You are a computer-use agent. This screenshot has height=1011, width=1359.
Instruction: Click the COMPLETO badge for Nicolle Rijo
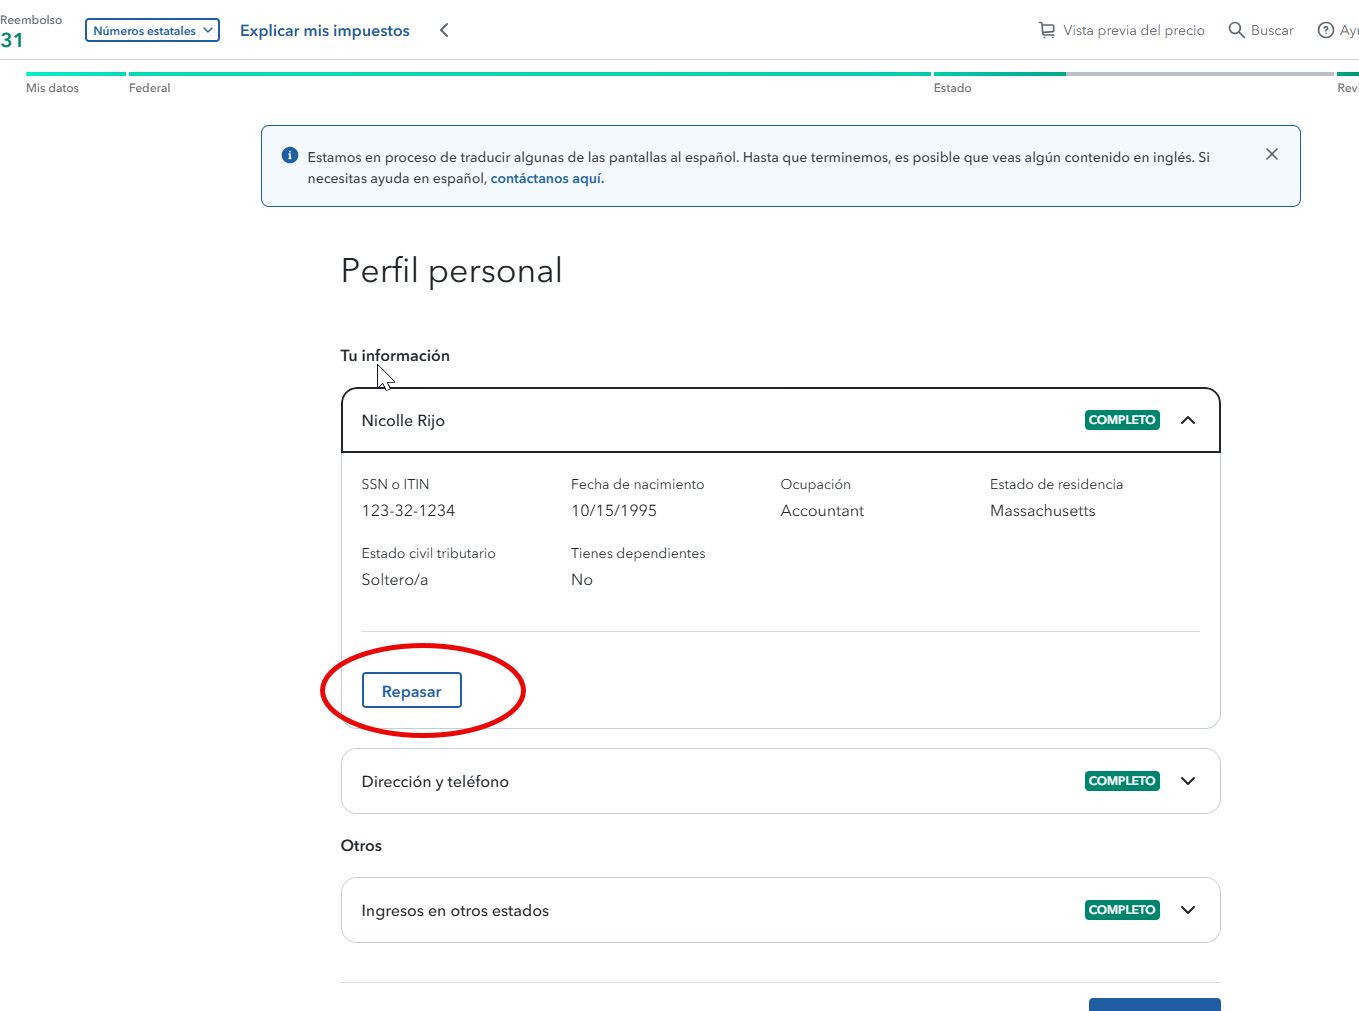tap(1122, 420)
